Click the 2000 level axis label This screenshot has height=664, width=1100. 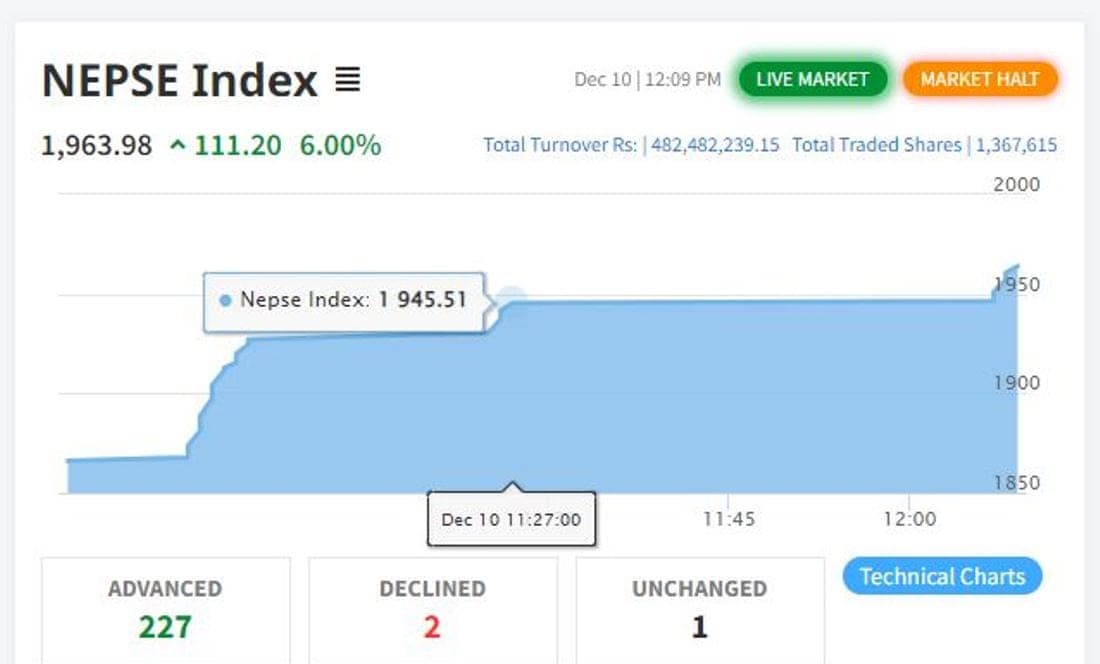pos(1016,184)
